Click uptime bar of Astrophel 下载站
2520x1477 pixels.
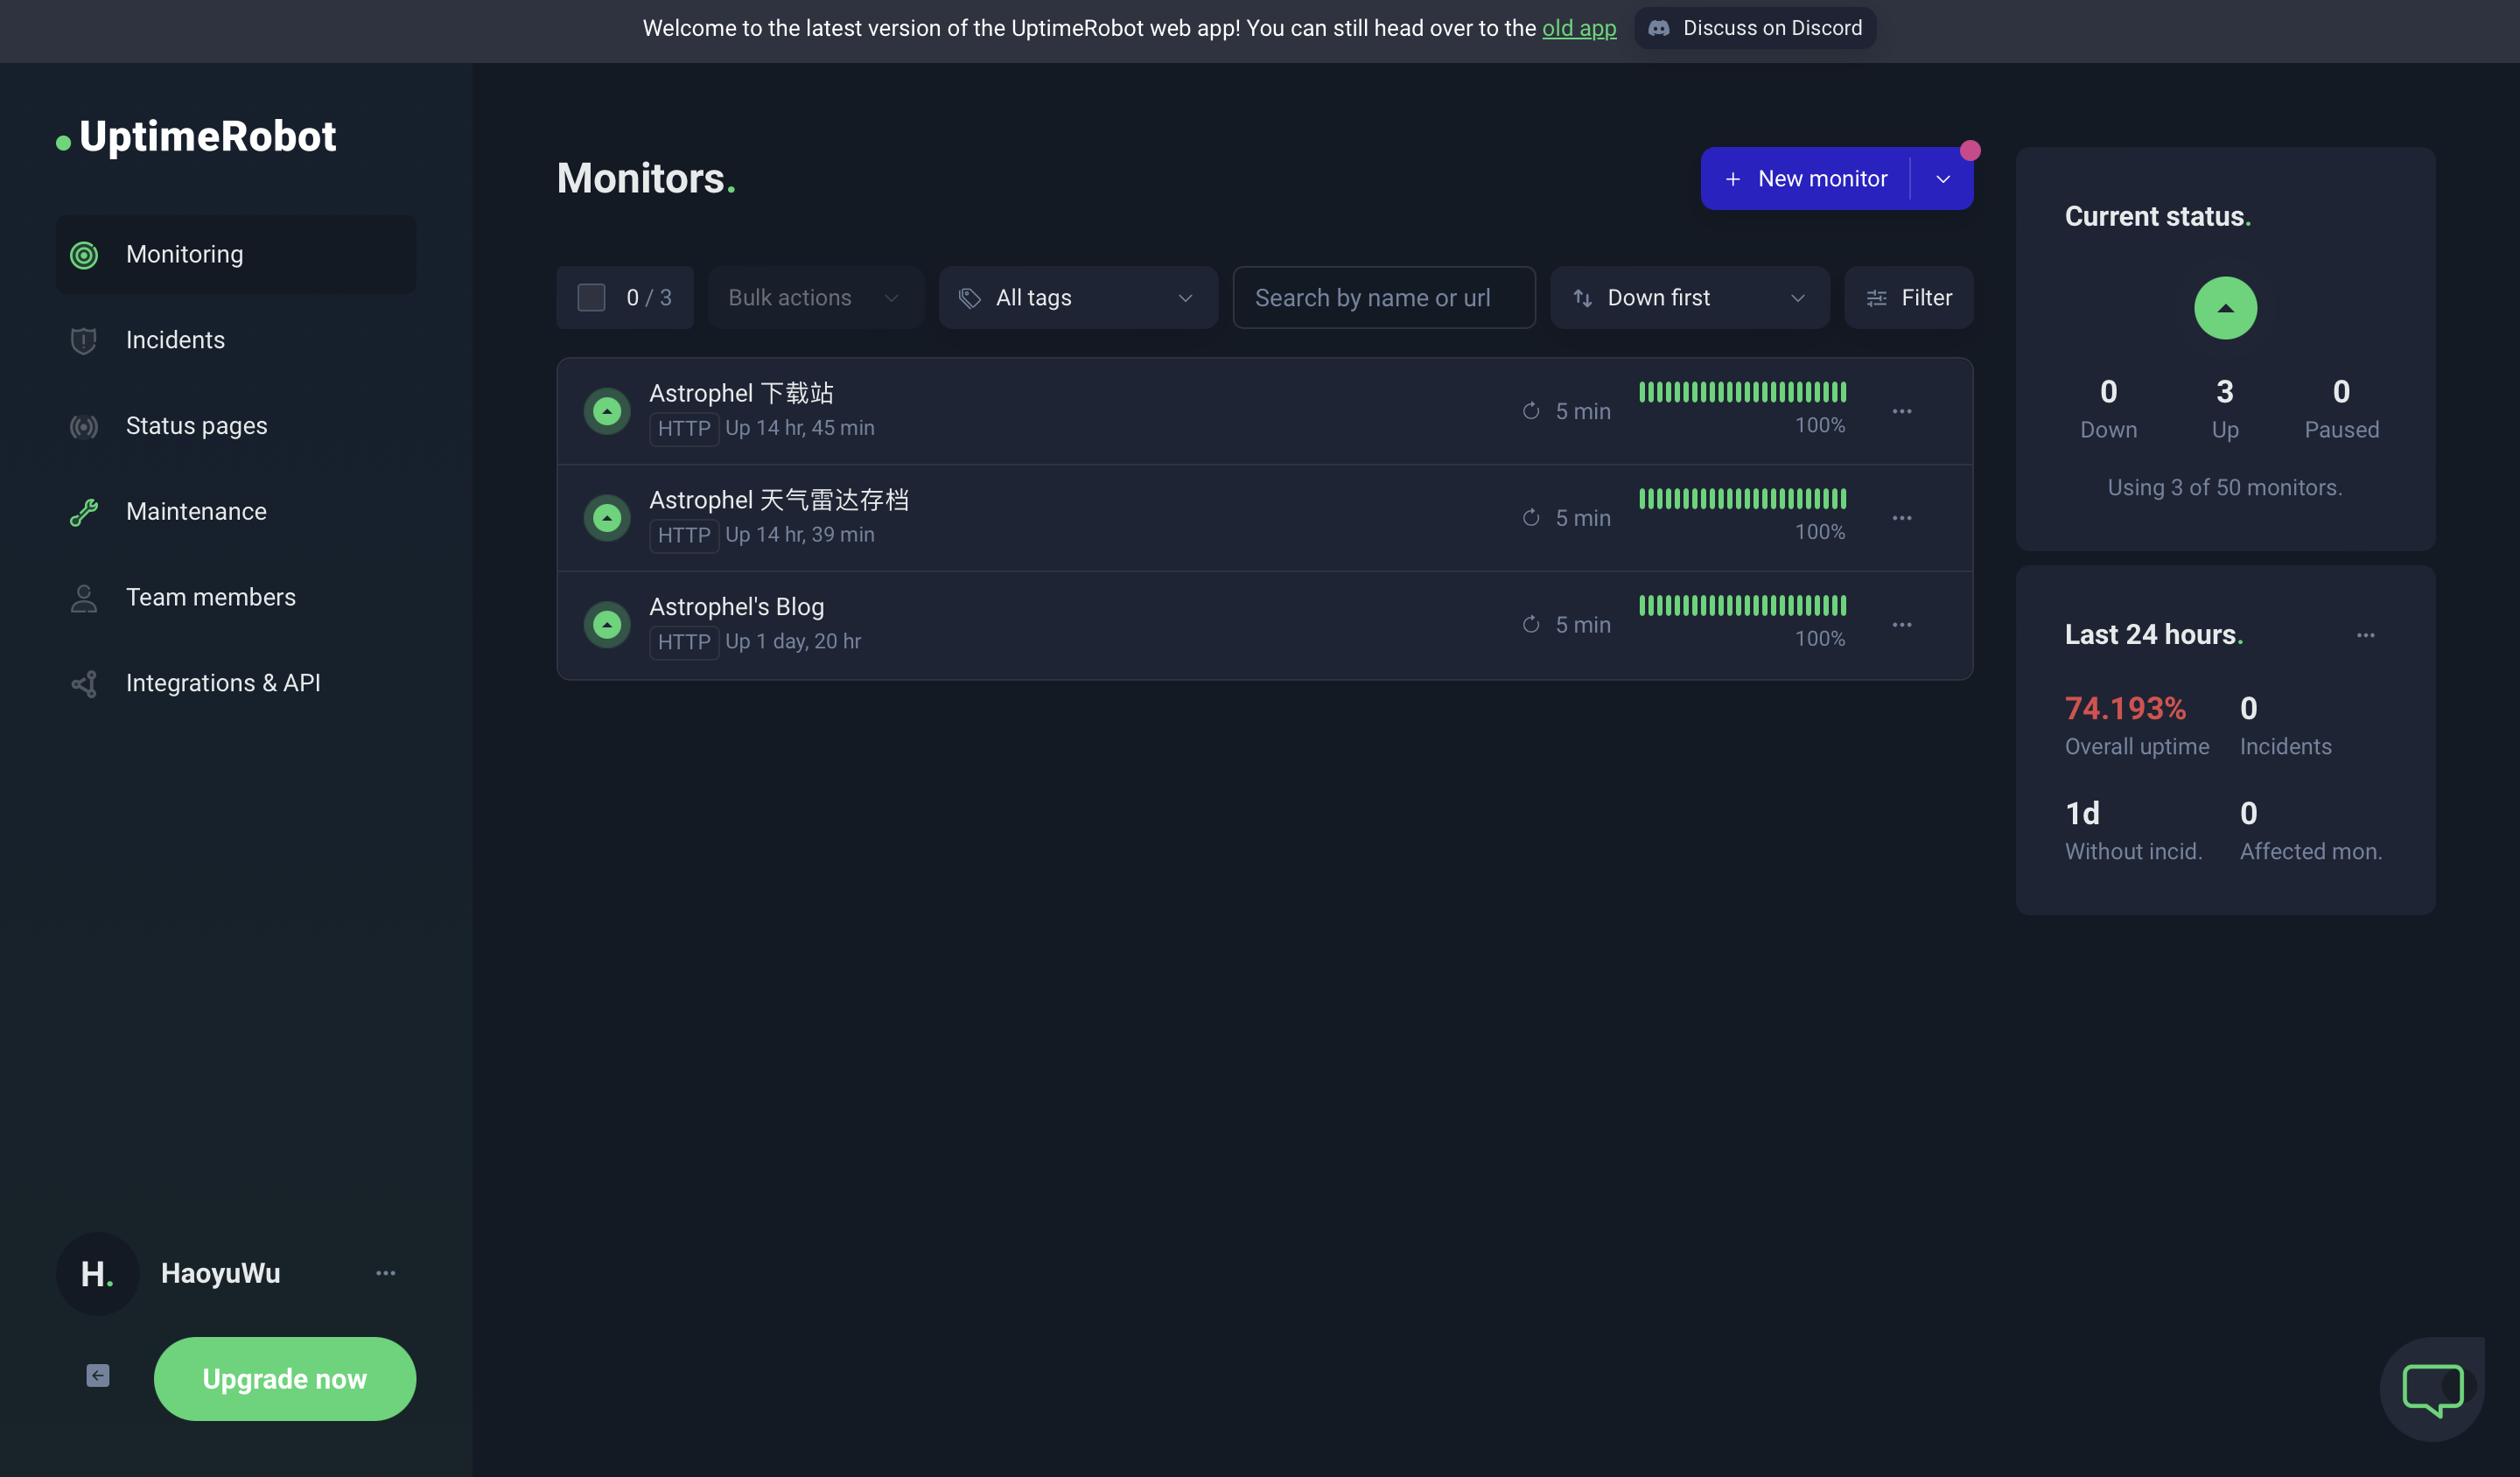[1742, 392]
